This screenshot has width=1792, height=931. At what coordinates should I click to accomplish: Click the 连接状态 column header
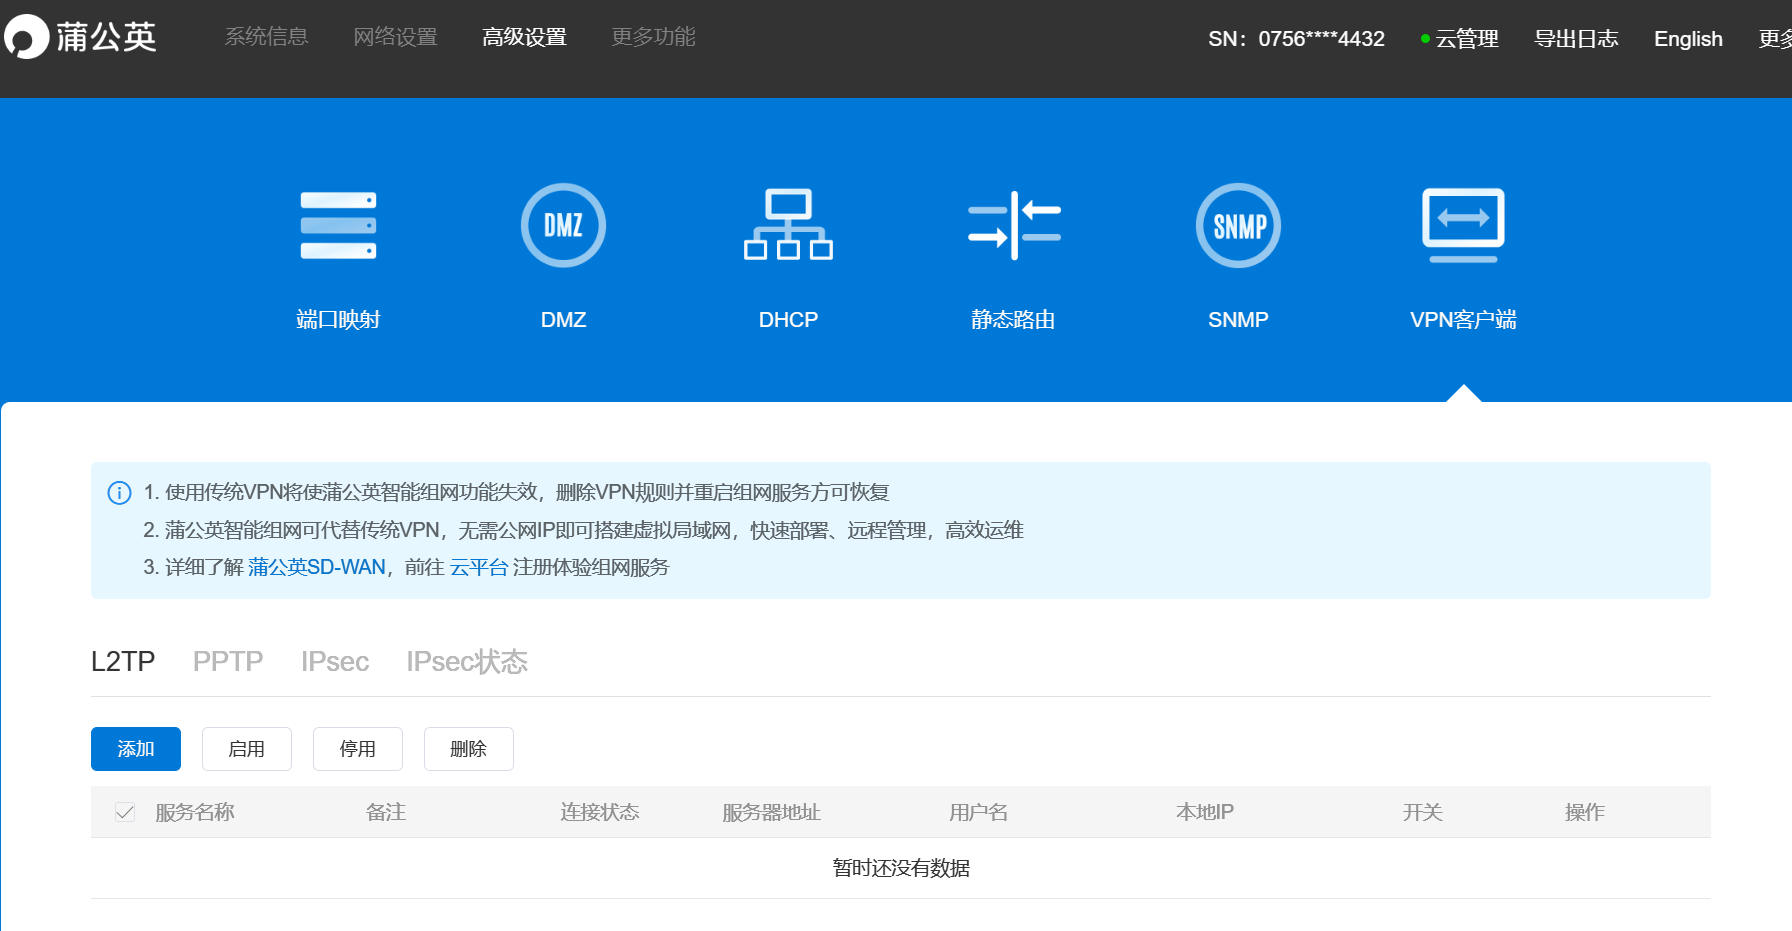click(600, 812)
